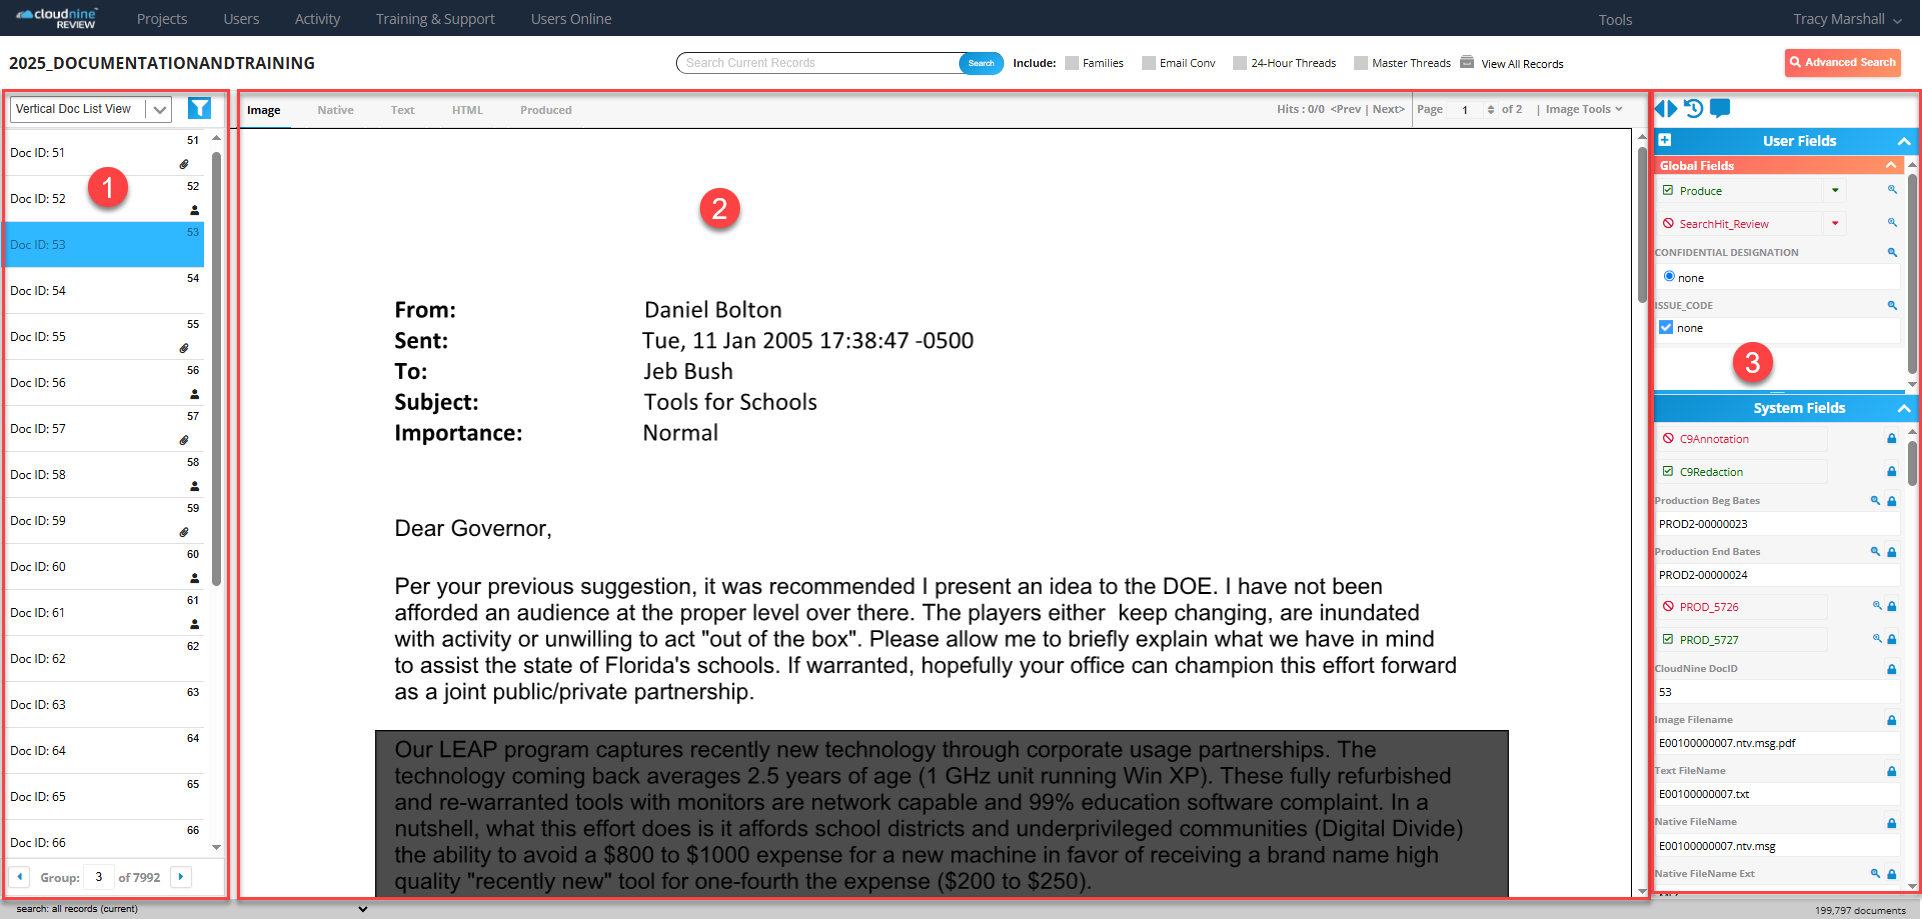Click the lock icon beside Production Beg Bates

point(1891,500)
